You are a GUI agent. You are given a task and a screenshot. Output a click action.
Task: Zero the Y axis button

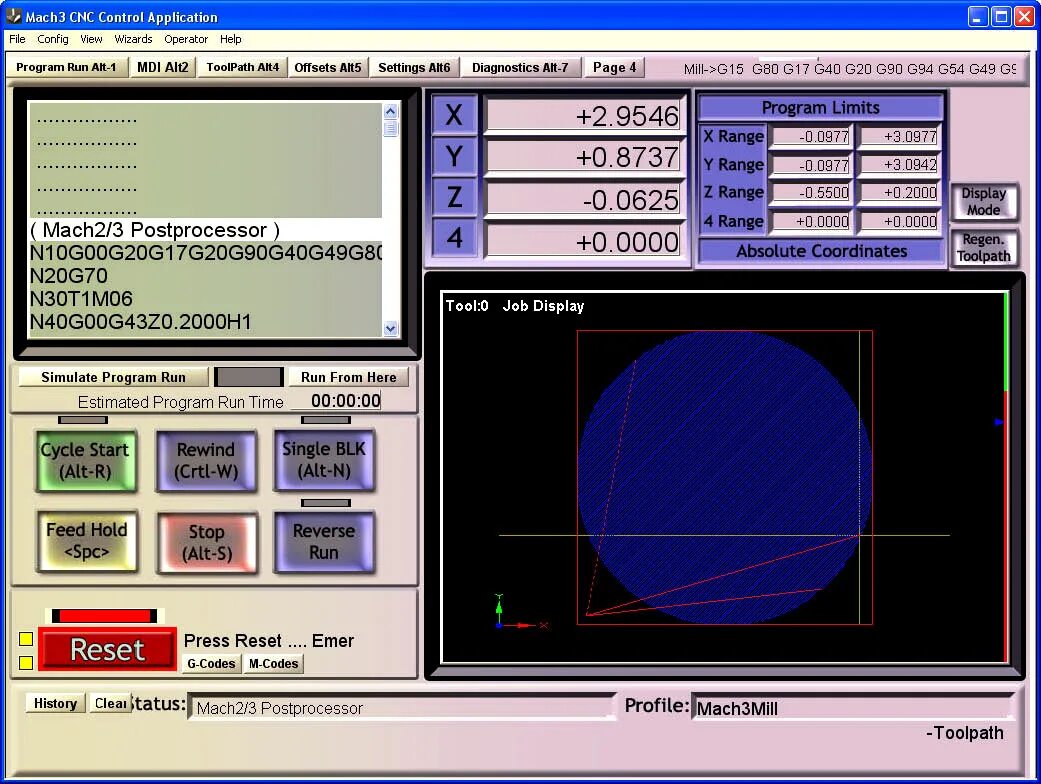(x=454, y=156)
